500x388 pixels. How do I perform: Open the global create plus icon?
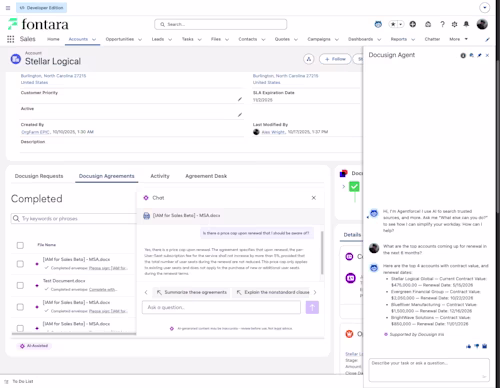click(413, 24)
